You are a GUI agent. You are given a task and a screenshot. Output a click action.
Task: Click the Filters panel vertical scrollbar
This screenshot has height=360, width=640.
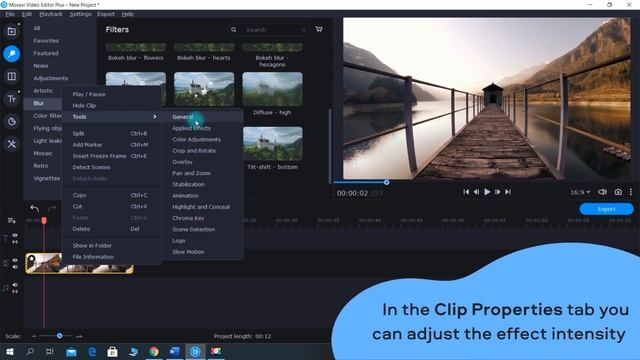click(x=329, y=146)
